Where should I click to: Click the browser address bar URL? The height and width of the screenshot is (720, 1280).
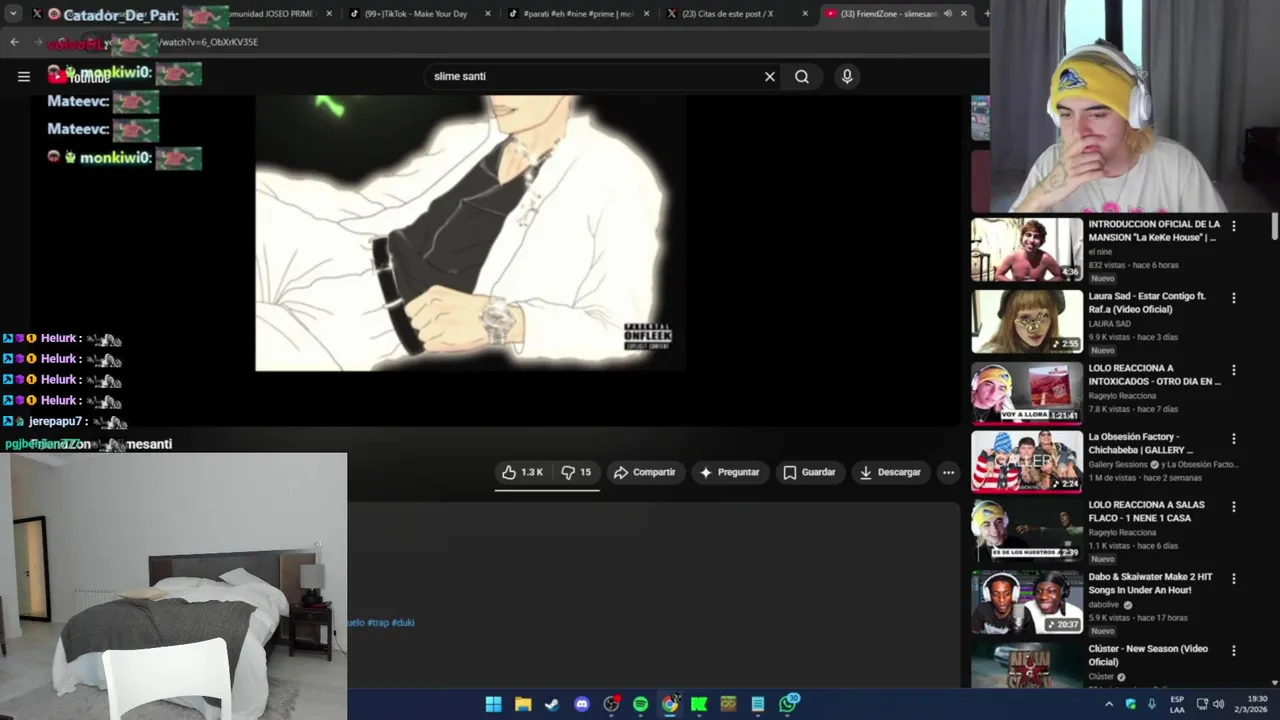point(208,42)
